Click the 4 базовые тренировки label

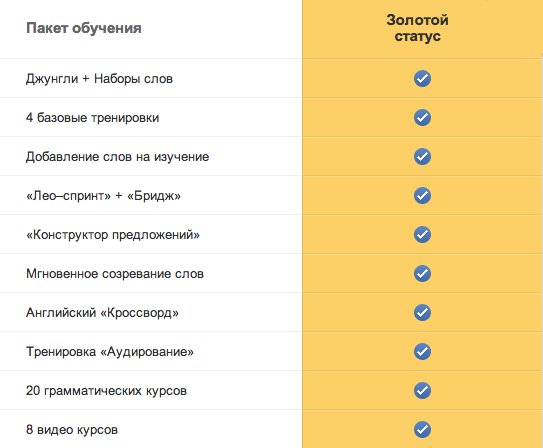pyautogui.click(x=92, y=118)
